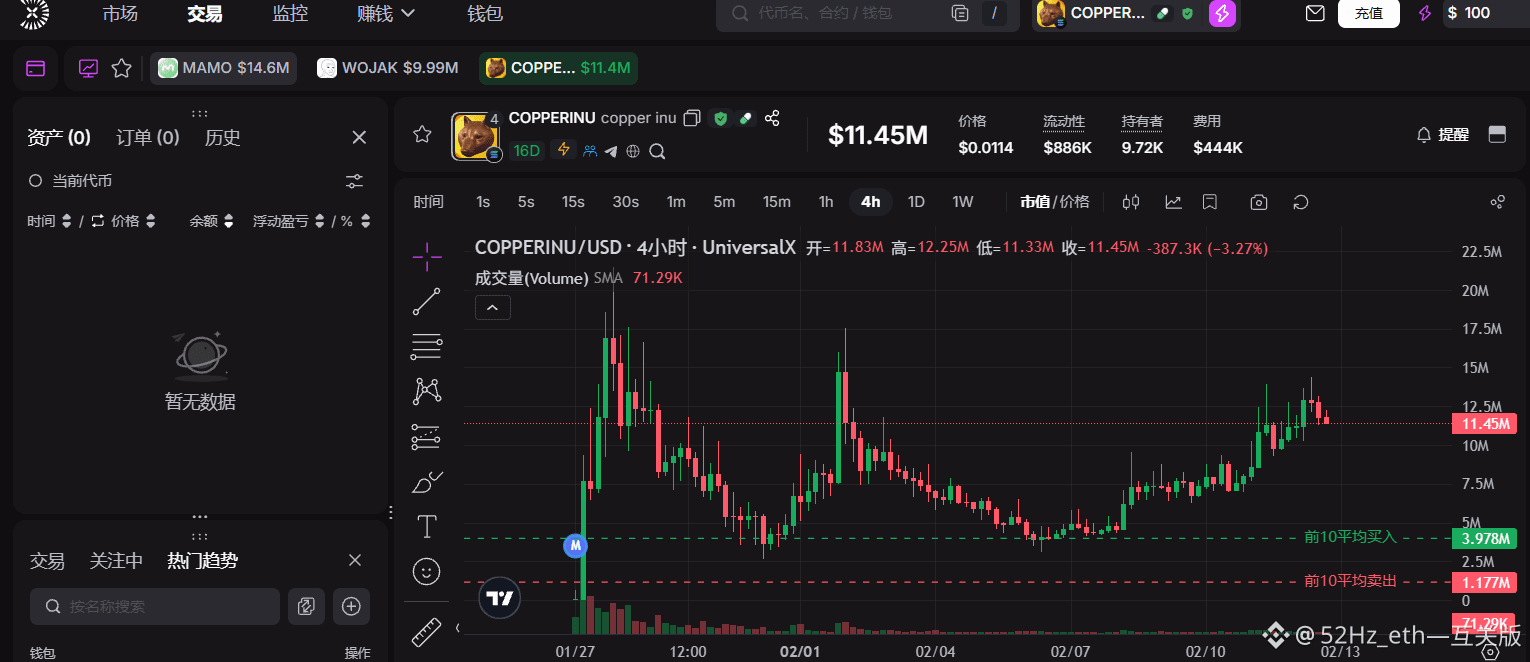Open the forecast projection tool
The width and height of the screenshot is (1530, 662).
[427, 436]
